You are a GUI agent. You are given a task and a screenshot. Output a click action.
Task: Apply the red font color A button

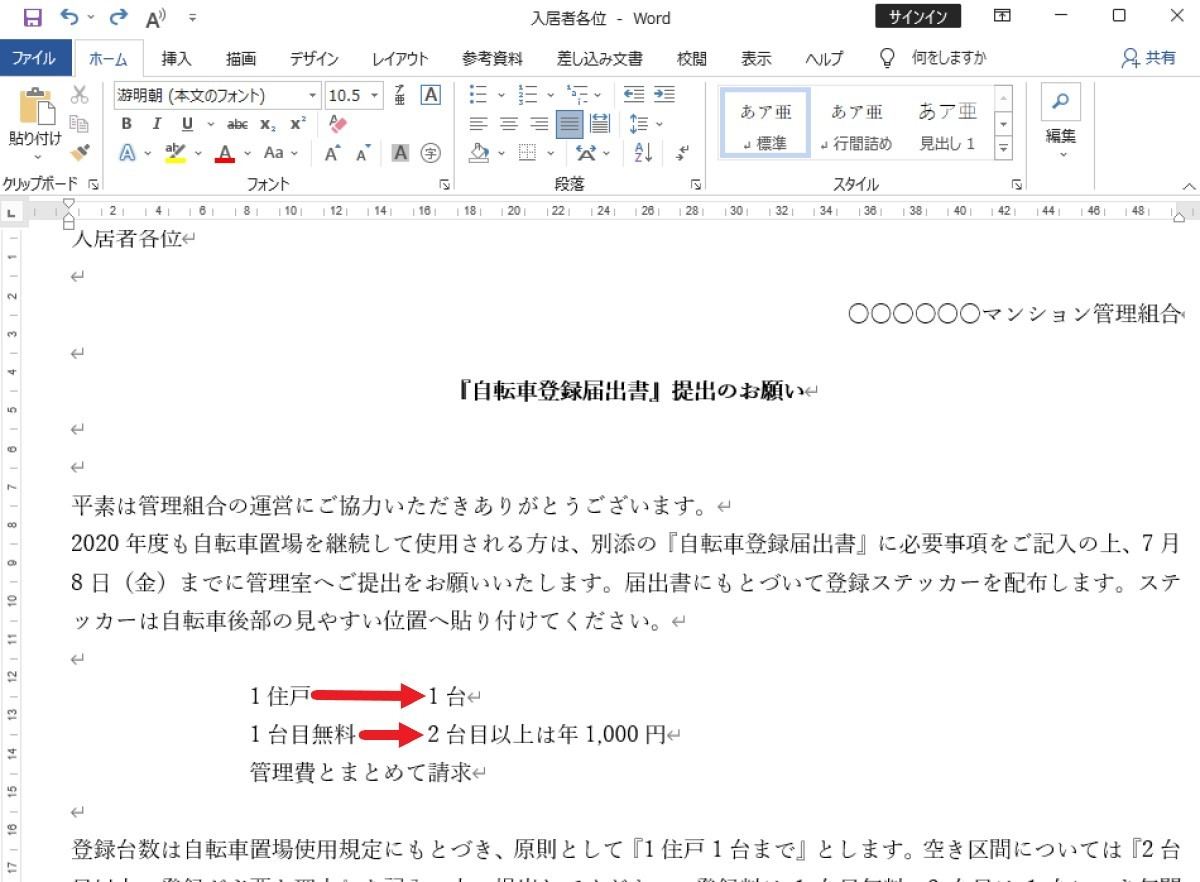tap(225, 153)
